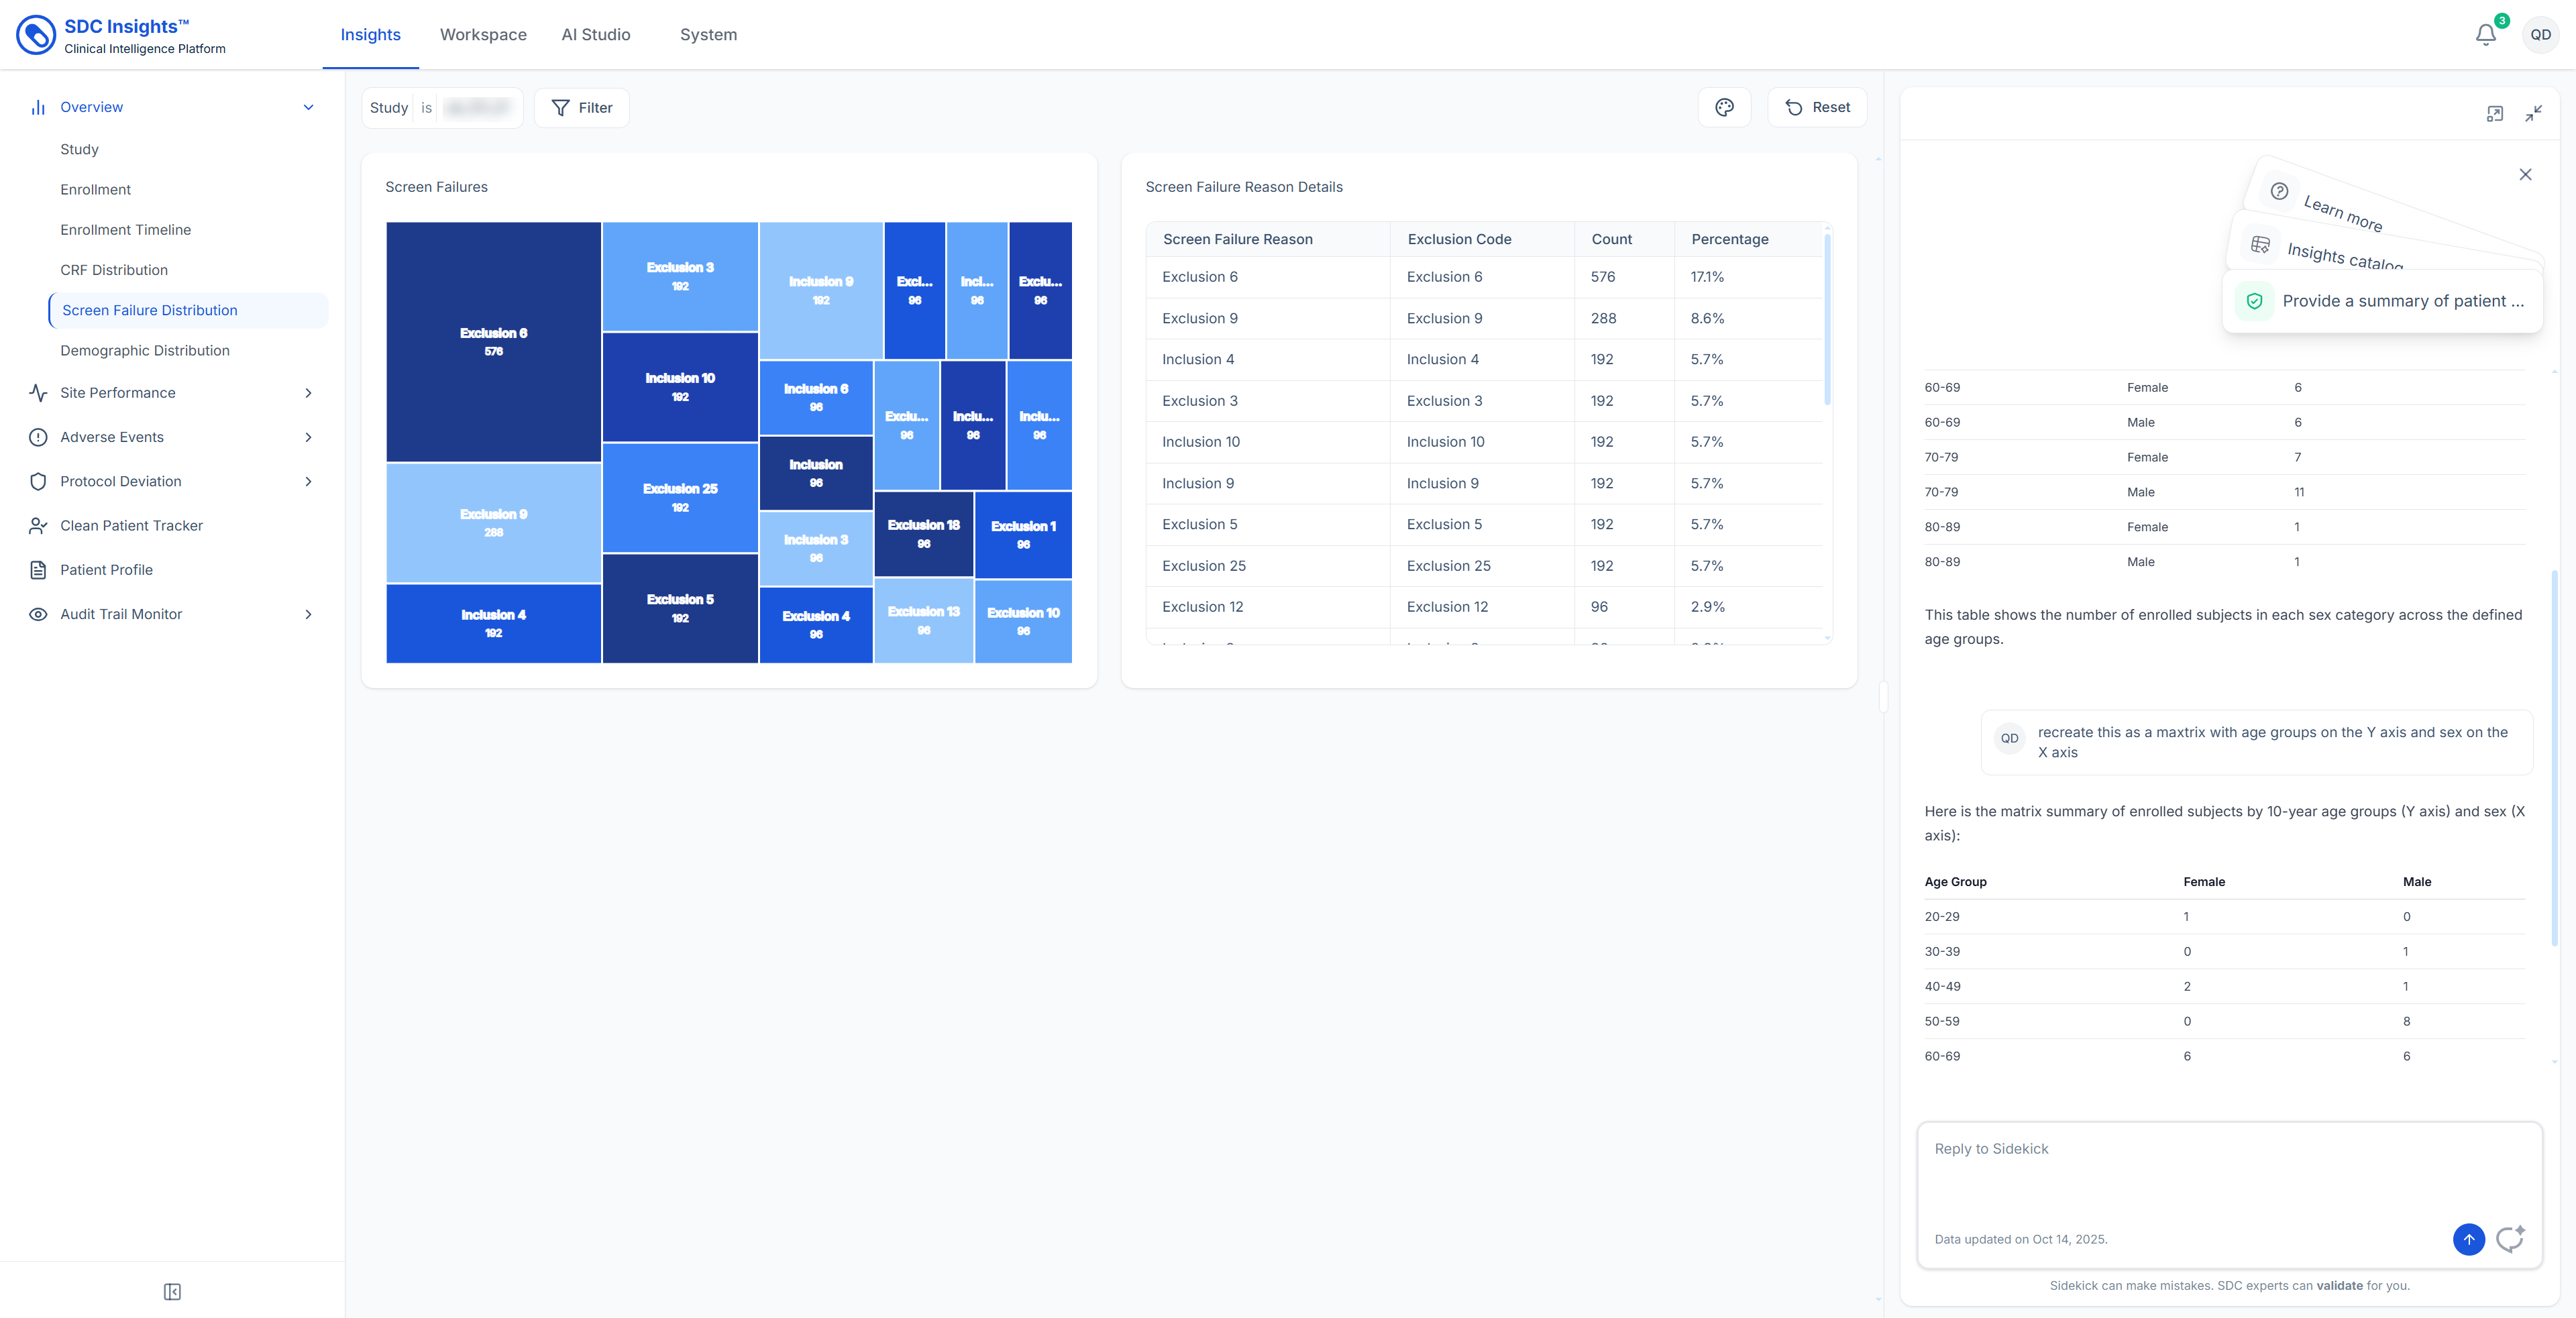This screenshot has width=2576, height=1318.
Task: Click the 288 count cell
Action: pos(1624,318)
